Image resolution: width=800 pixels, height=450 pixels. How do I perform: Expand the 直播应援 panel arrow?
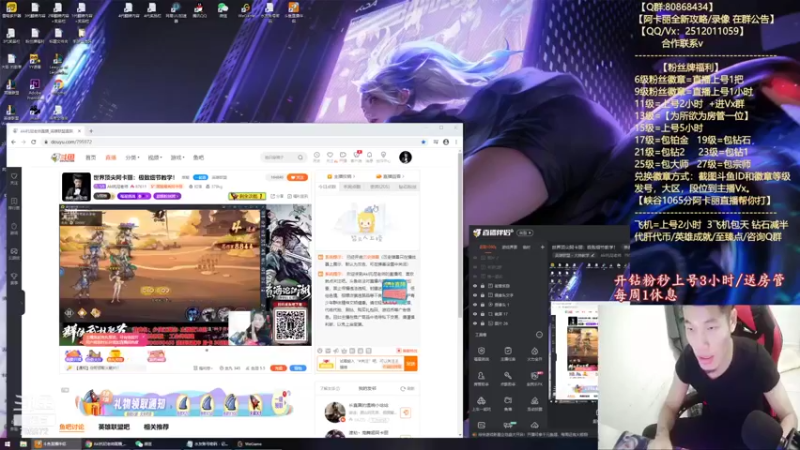click(403, 177)
